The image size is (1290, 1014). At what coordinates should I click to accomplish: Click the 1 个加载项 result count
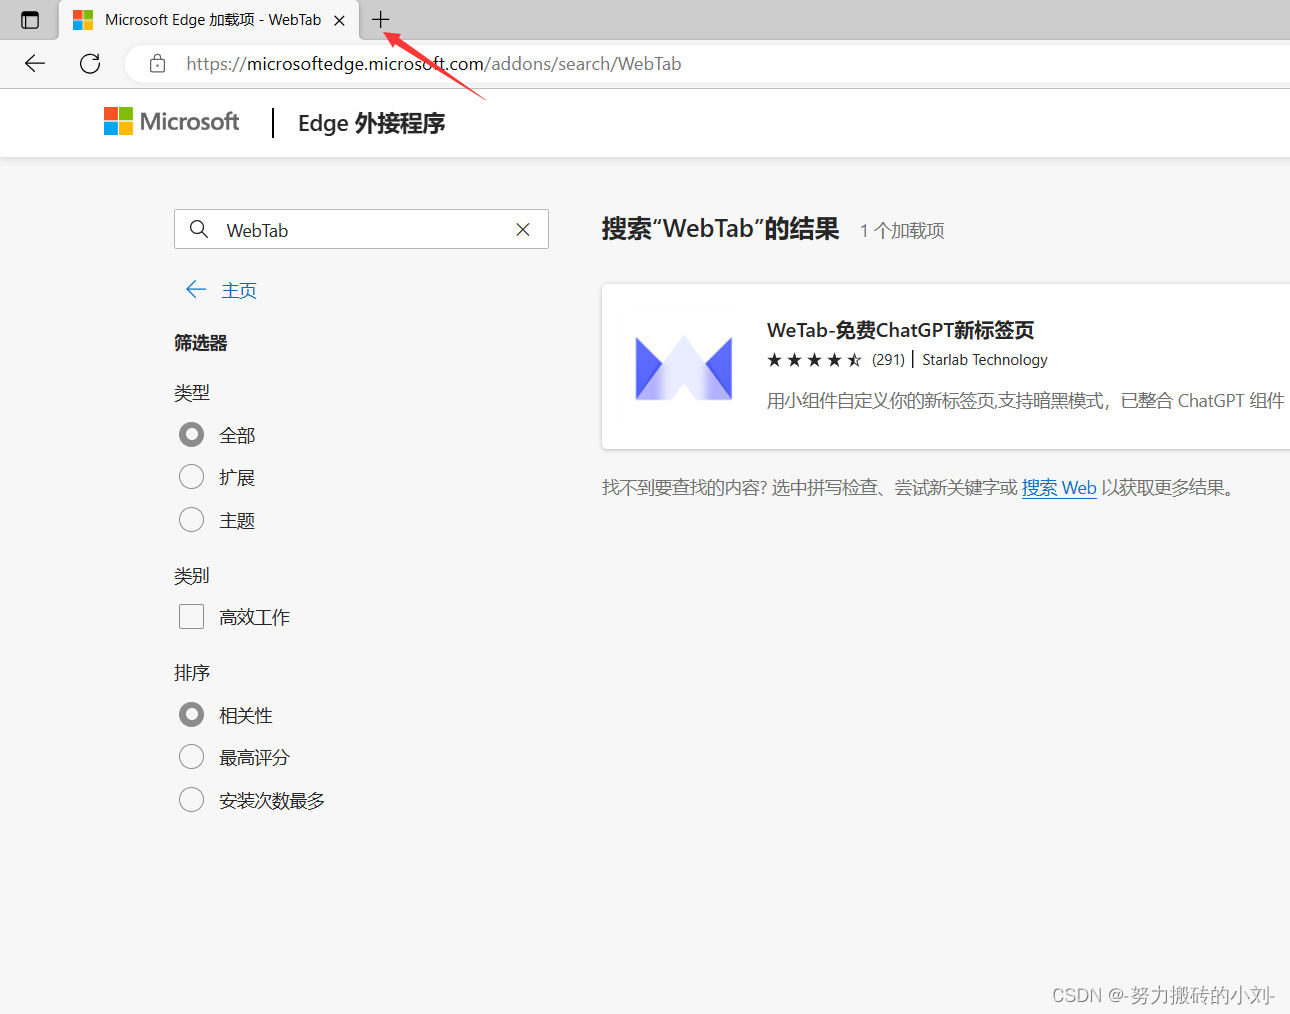coord(902,231)
